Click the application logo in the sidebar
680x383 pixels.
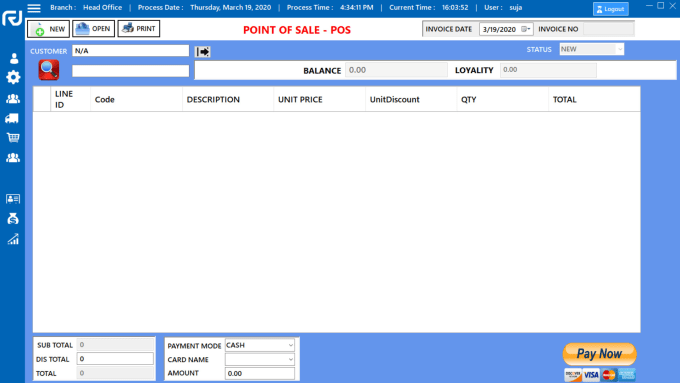point(12,18)
